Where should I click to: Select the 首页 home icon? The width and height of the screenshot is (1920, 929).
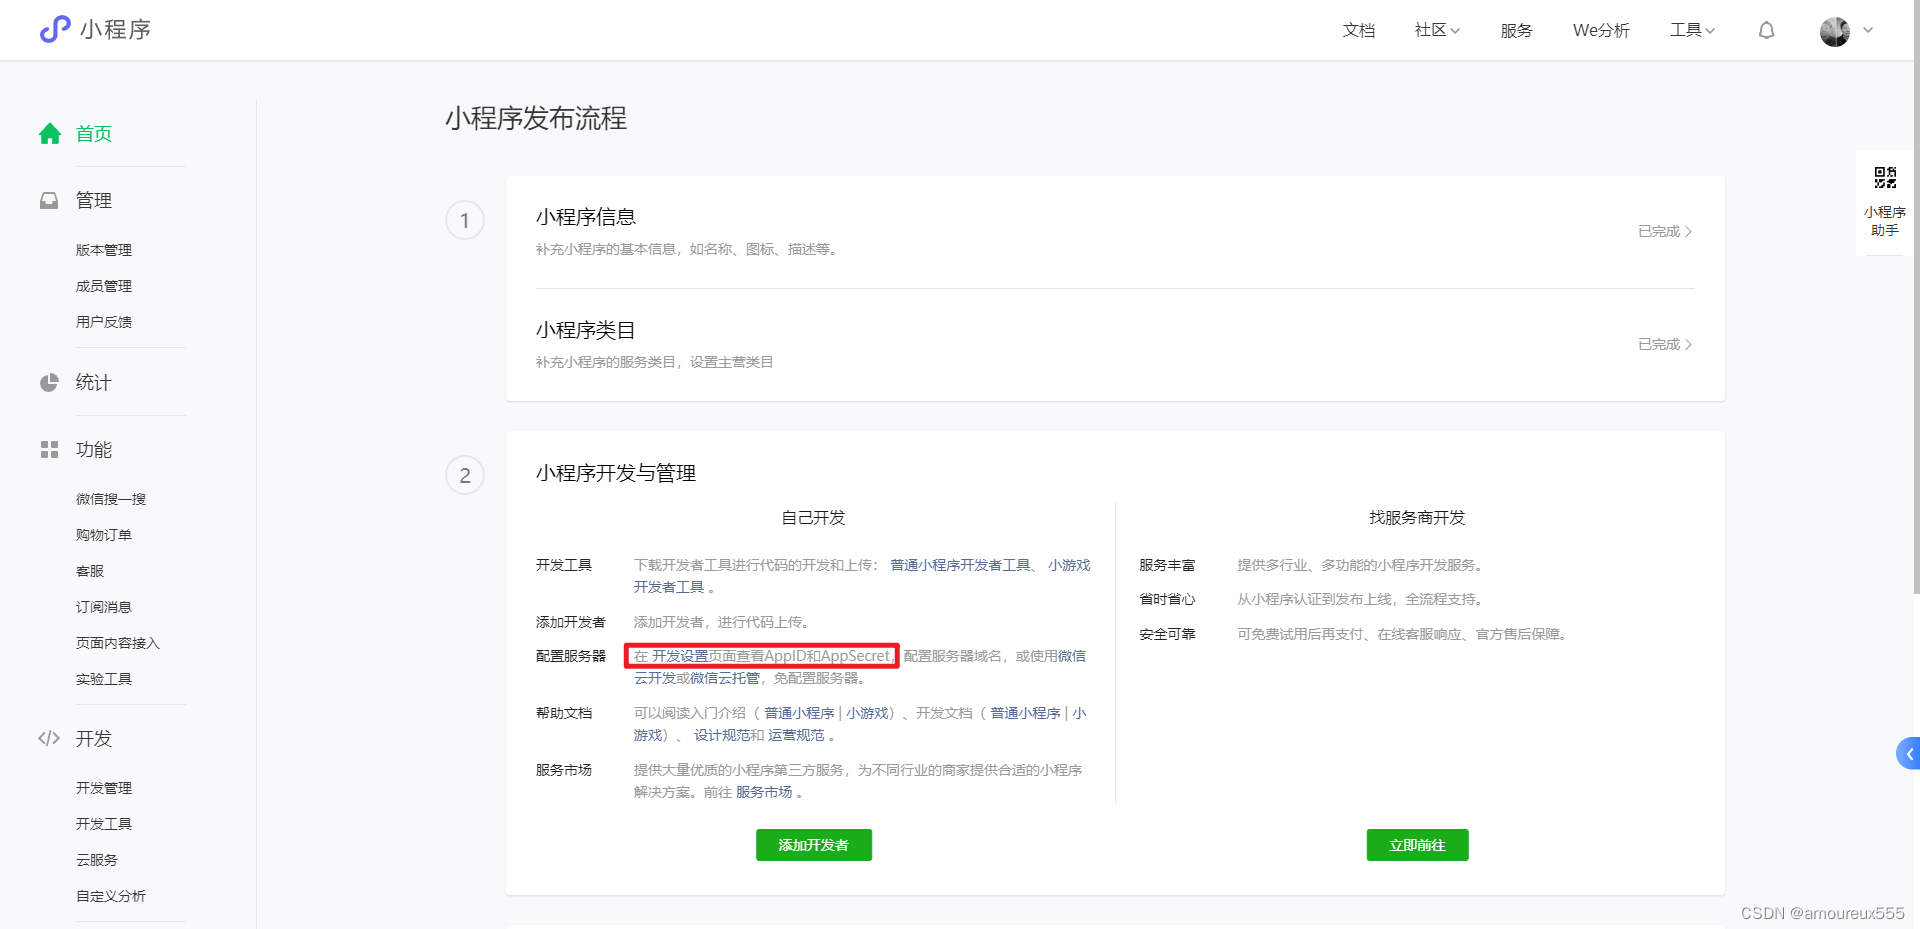tap(50, 133)
